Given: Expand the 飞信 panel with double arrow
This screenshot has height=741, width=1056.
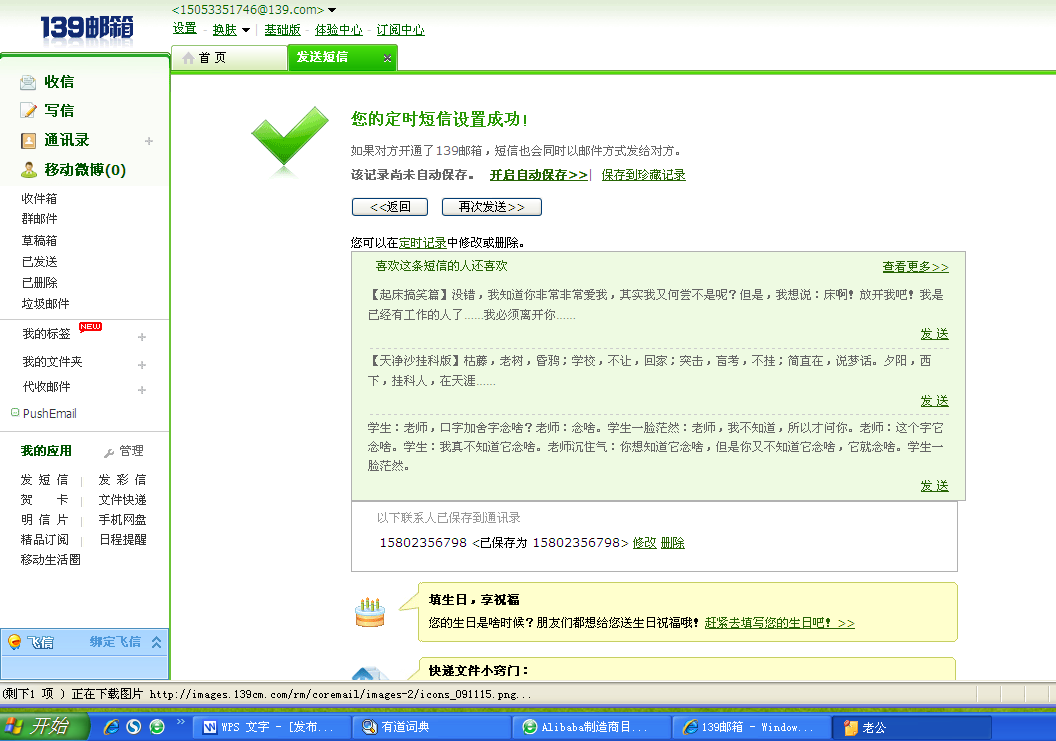Looking at the screenshot, I should click(x=156, y=642).
